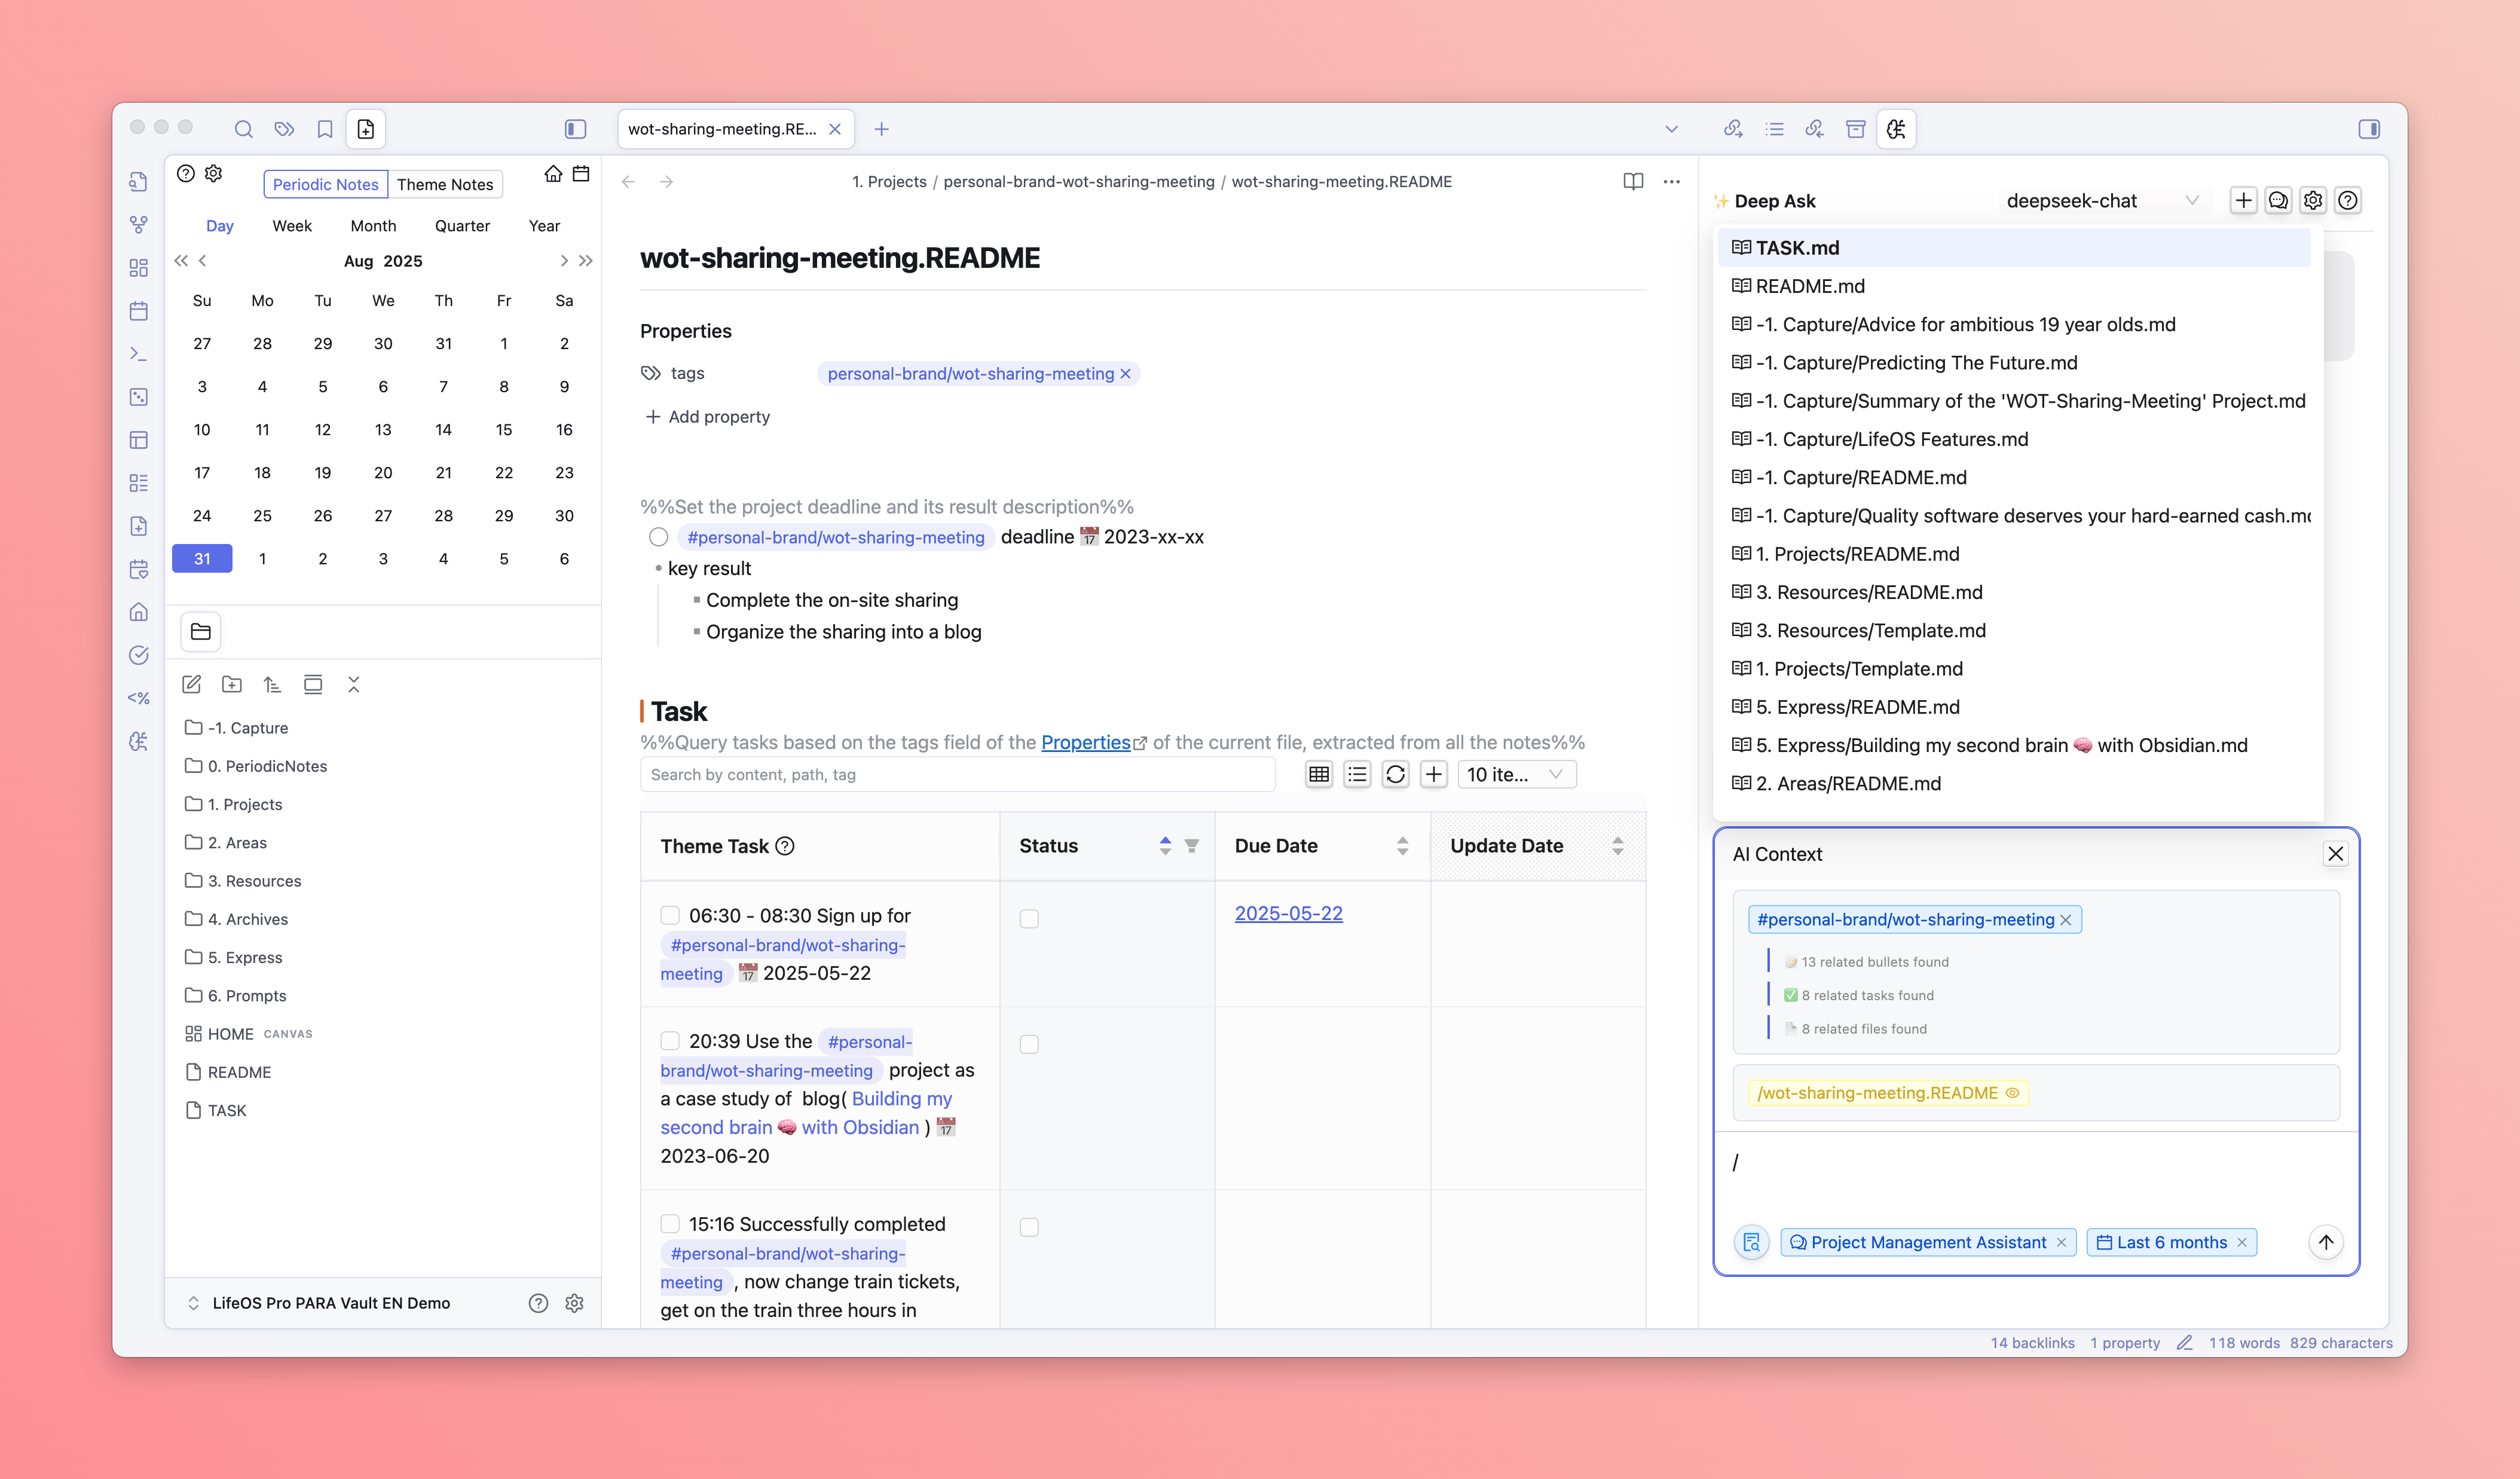2520x1479 pixels.
Task: Open the deepseek-chat model dropdown
Action: (x=2101, y=201)
